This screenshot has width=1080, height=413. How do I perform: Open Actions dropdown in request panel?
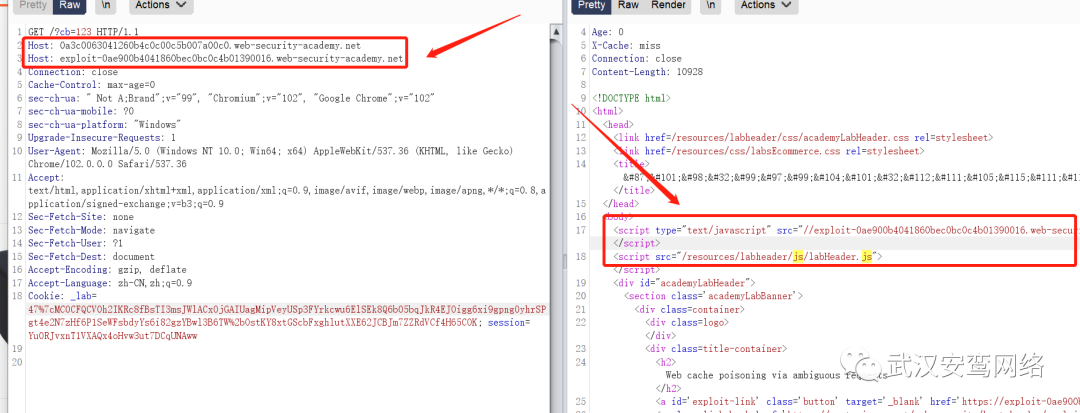(160, 6)
